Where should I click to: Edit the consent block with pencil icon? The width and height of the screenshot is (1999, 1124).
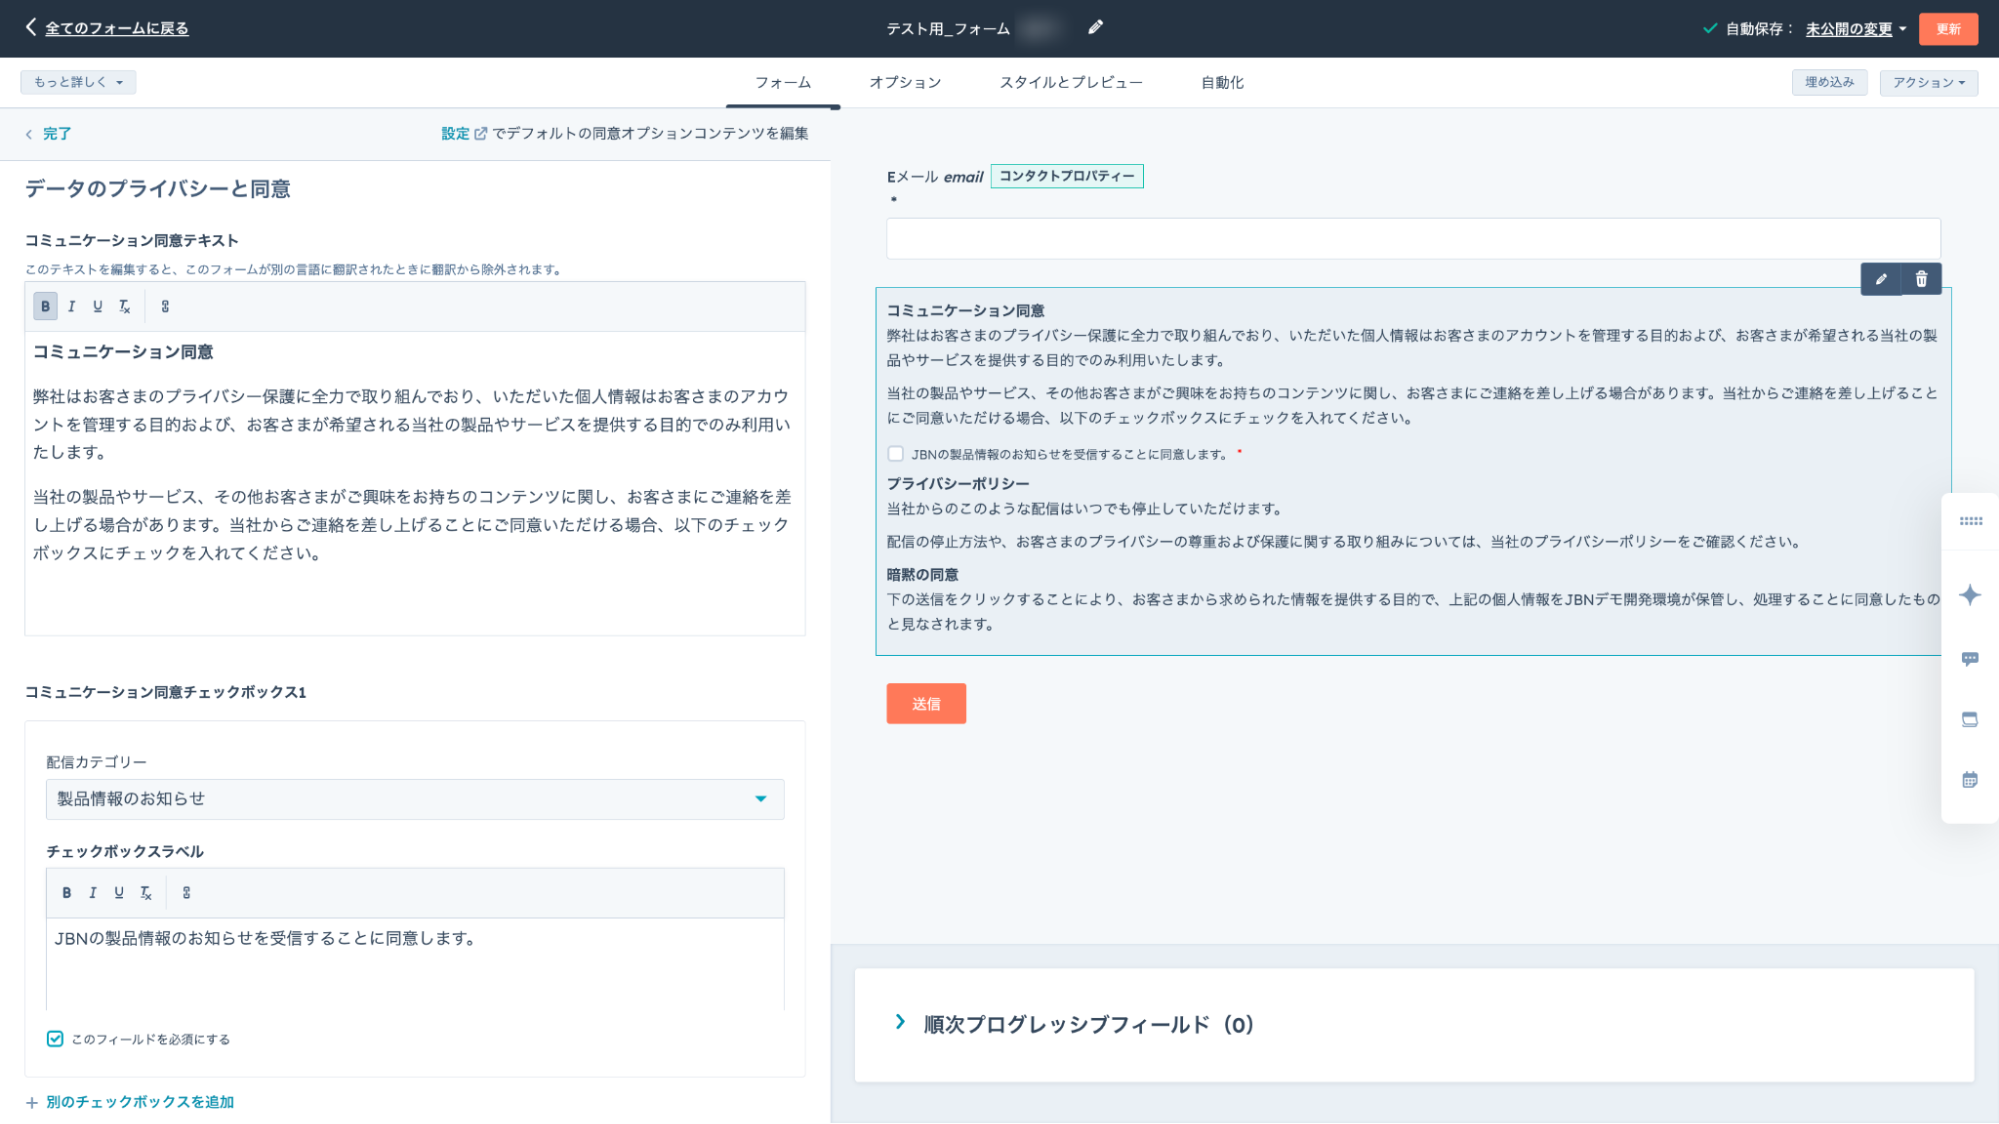(x=1881, y=279)
